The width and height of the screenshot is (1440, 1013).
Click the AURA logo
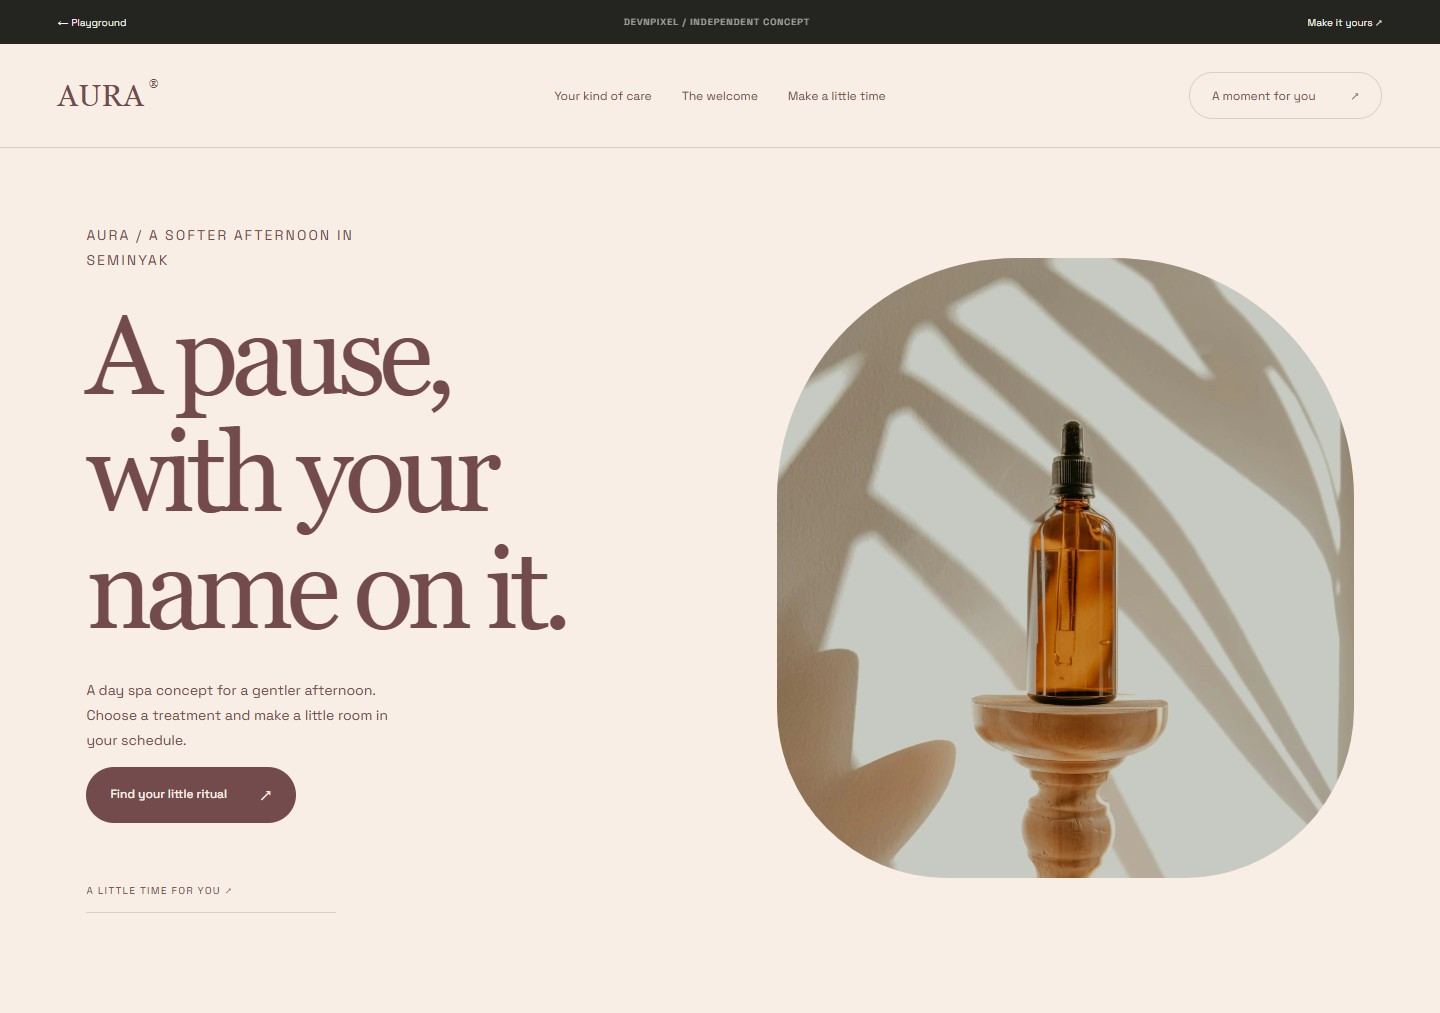107,95
